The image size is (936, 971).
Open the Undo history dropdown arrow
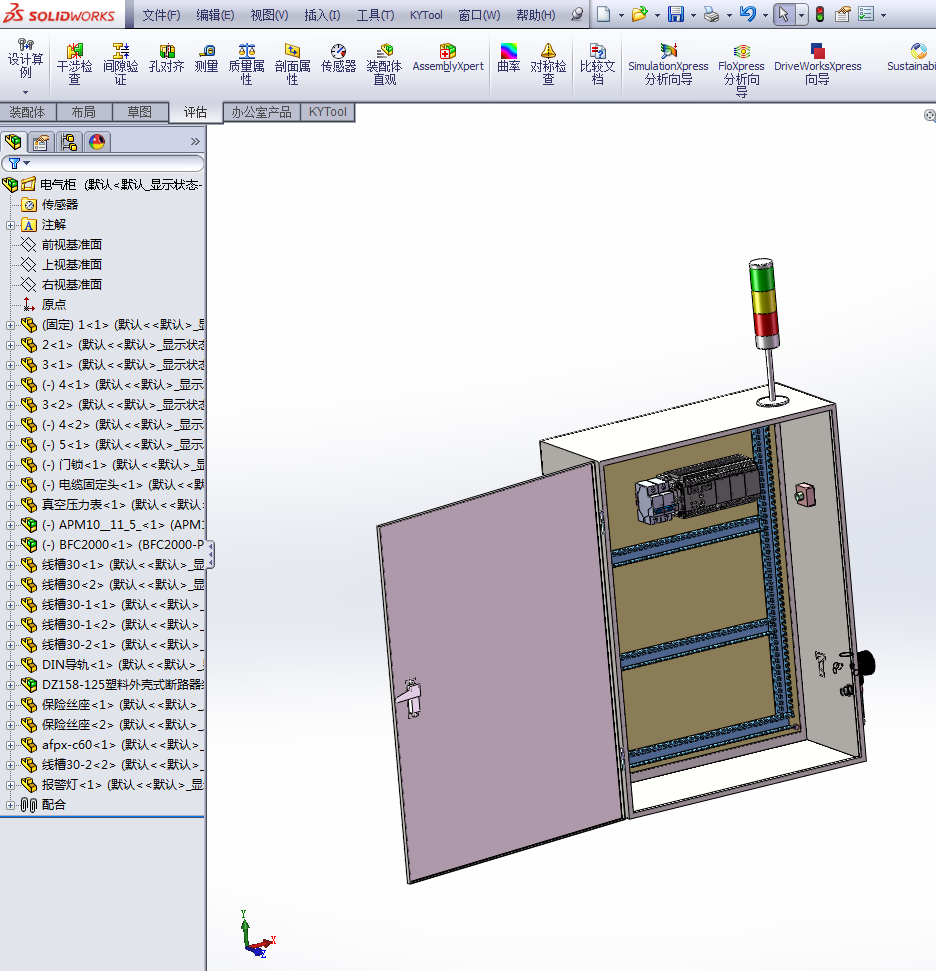pyautogui.click(x=766, y=15)
